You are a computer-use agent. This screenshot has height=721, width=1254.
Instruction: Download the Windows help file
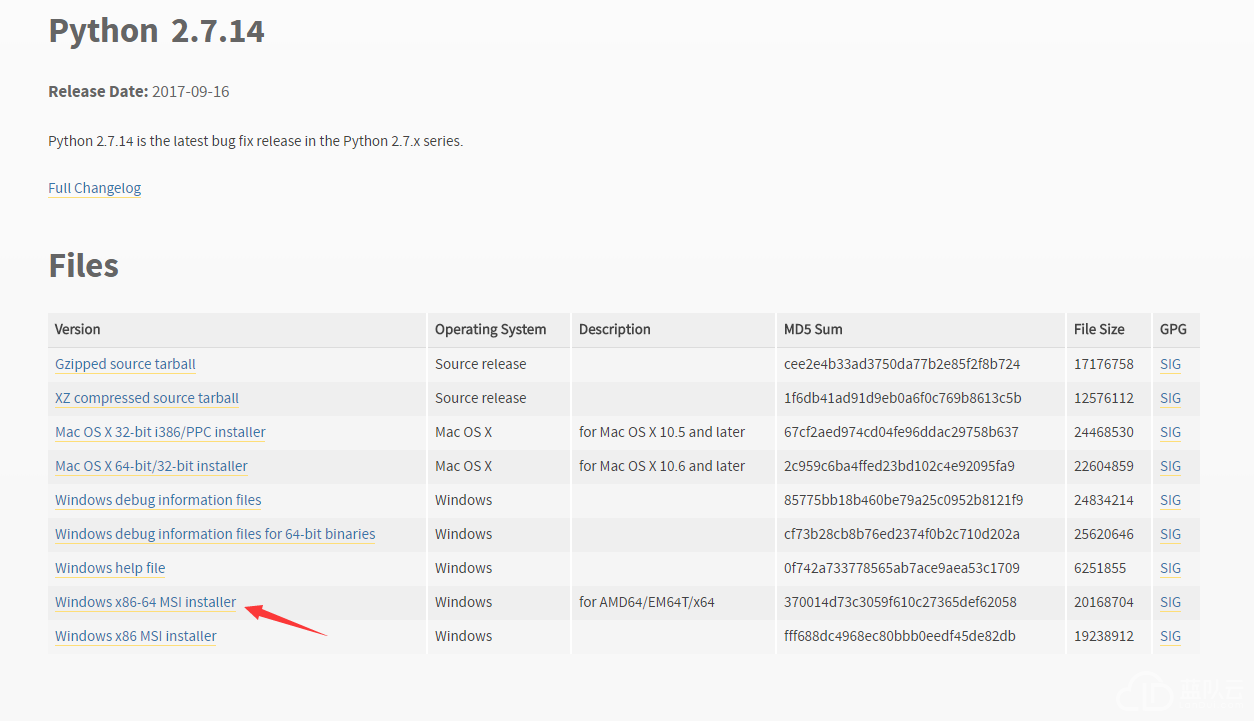coord(110,568)
